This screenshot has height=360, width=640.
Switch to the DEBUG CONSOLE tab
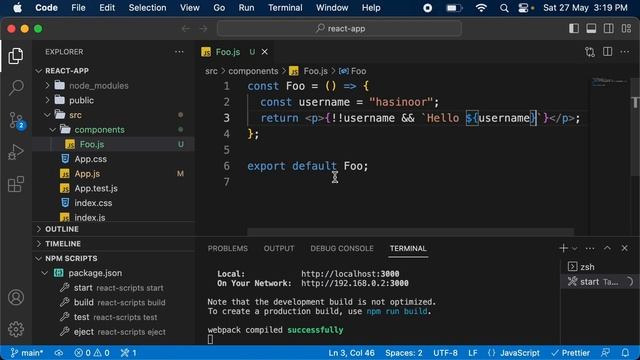342,249
